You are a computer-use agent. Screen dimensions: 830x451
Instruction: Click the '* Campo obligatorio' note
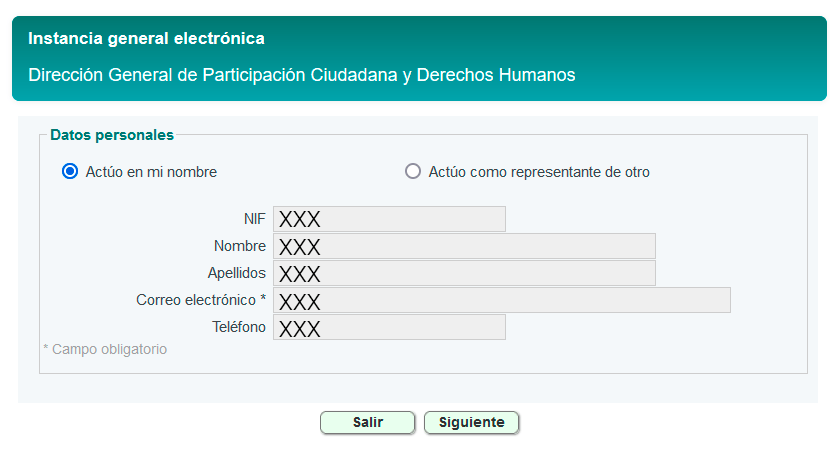coord(105,349)
